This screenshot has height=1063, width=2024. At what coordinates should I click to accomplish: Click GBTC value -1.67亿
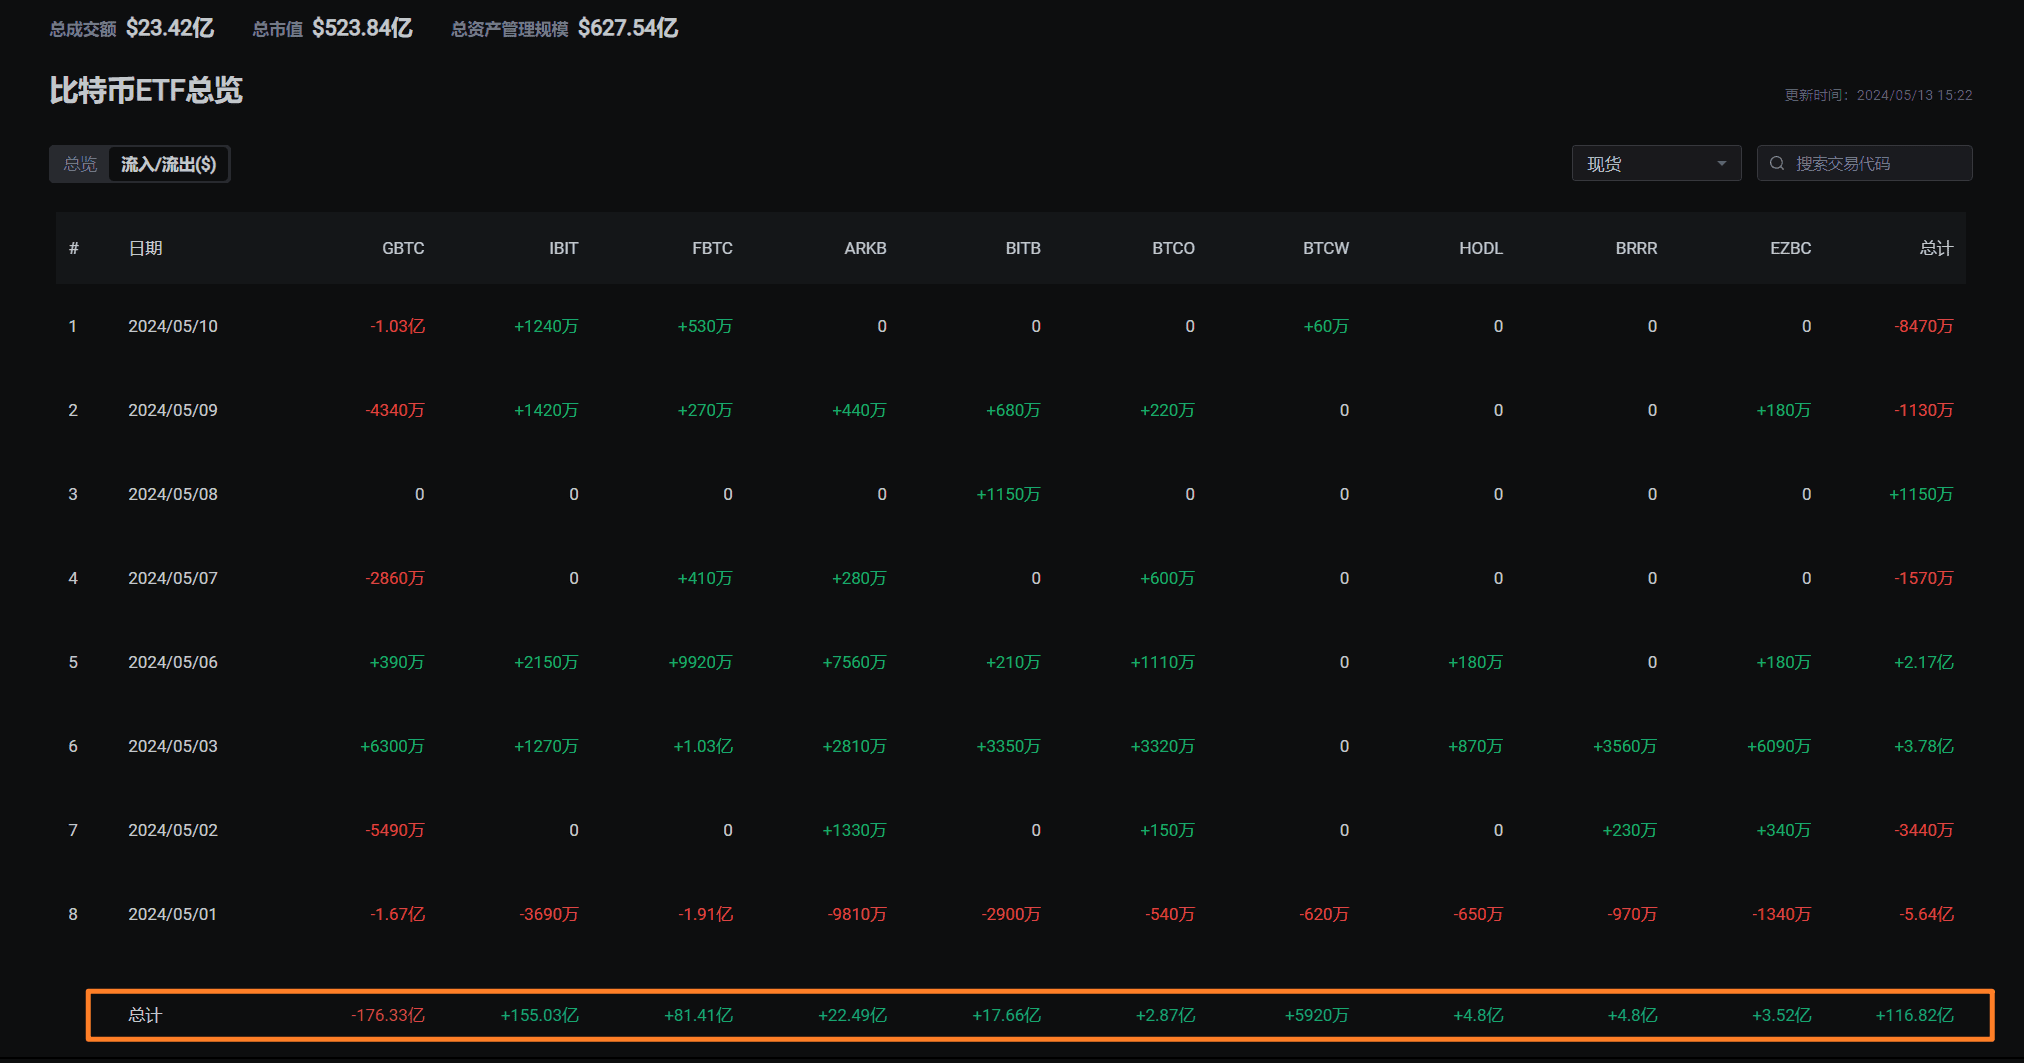[x=397, y=914]
